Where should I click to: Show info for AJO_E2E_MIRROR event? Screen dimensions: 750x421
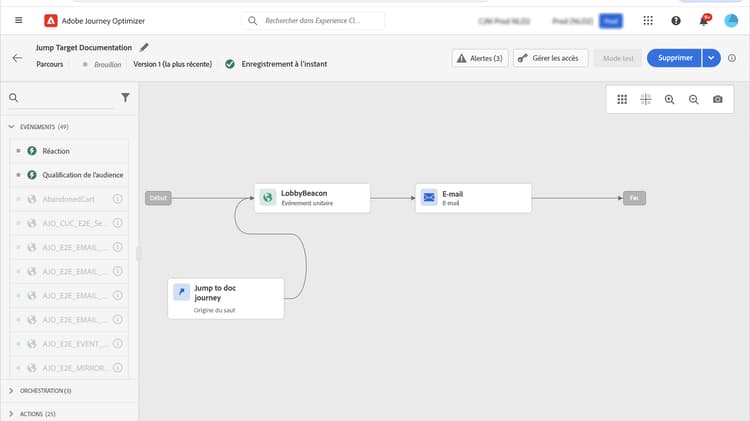(x=118, y=367)
